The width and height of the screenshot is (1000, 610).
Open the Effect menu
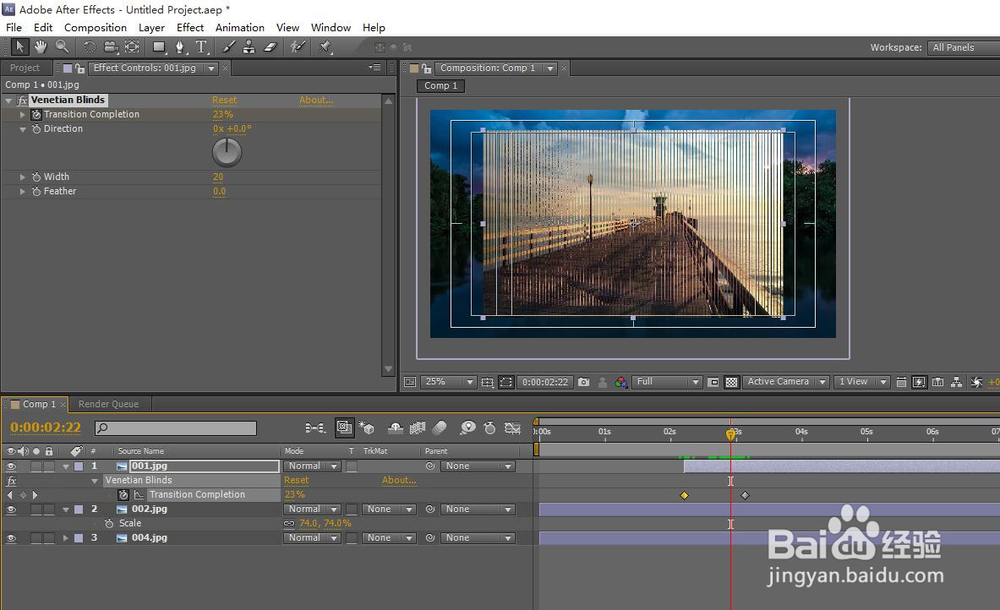click(190, 27)
